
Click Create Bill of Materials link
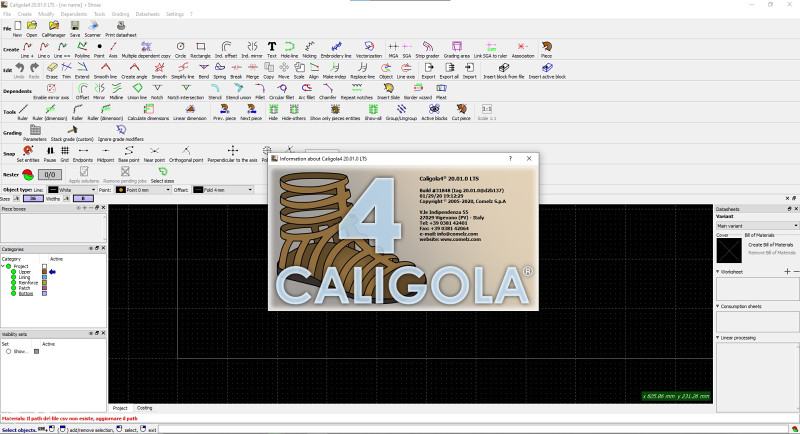tap(770, 245)
